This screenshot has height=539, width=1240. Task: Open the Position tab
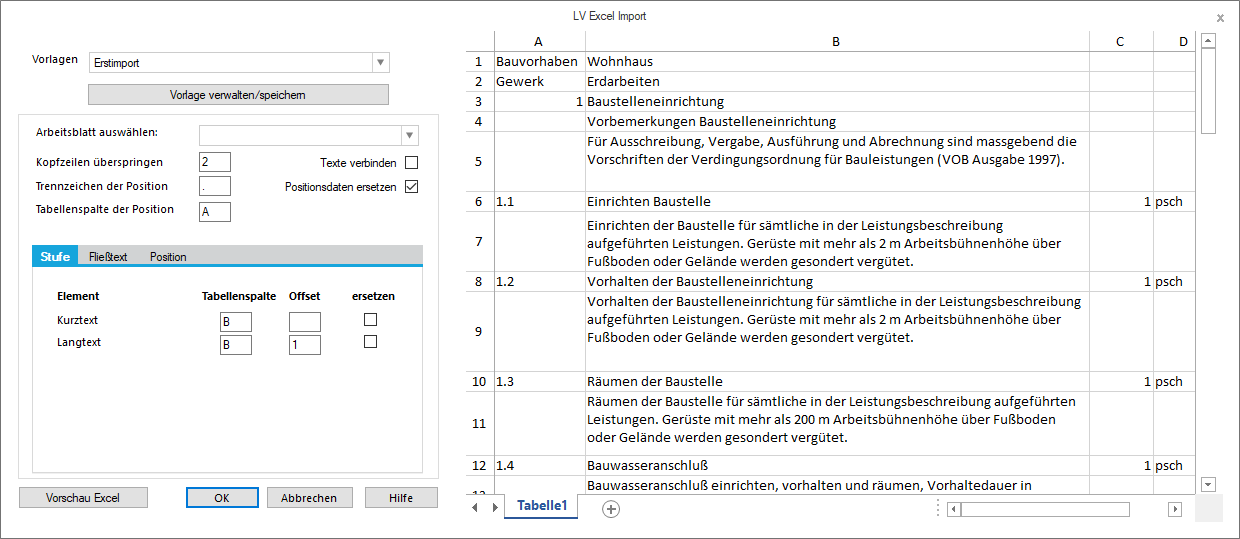click(168, 257)
